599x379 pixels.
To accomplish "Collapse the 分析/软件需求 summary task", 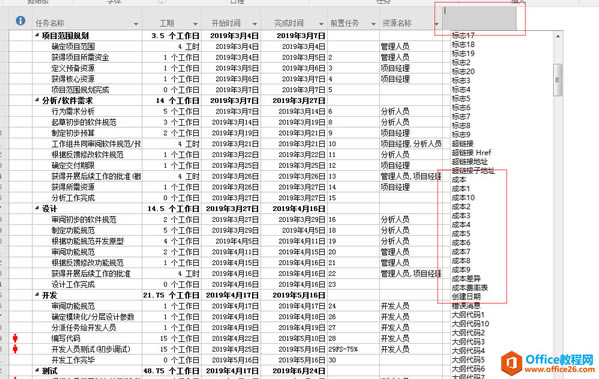I will [37, 100].
